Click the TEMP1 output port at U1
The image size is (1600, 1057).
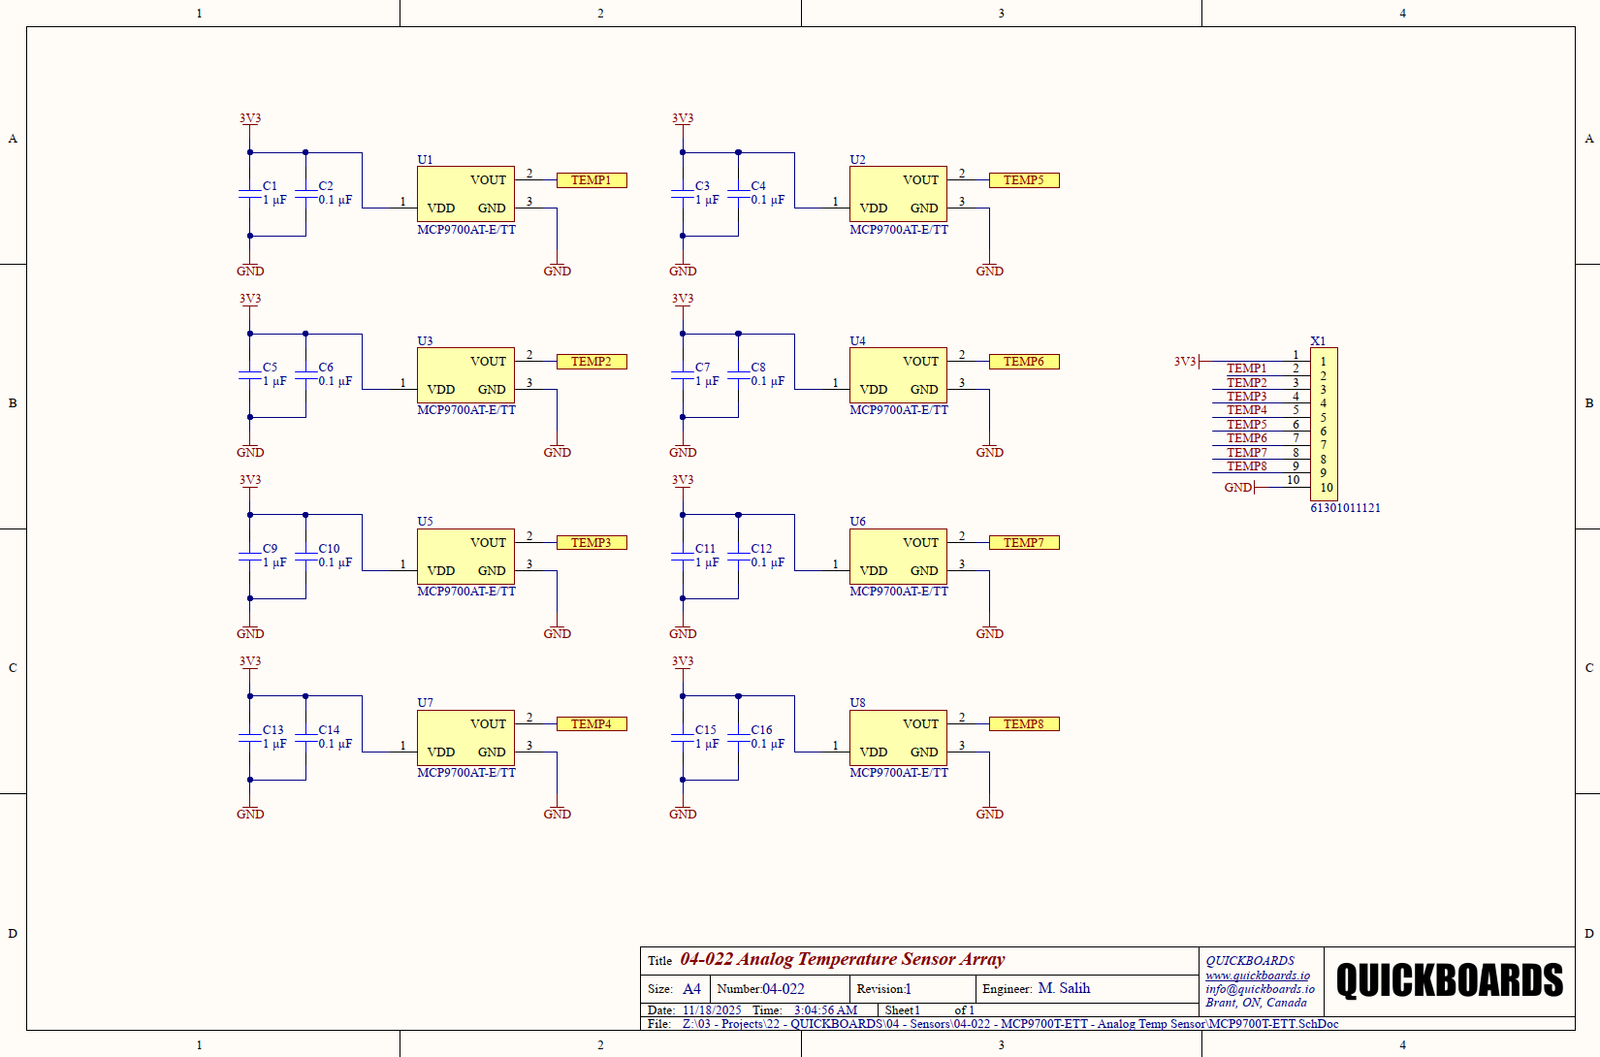(x=591, y=180)
